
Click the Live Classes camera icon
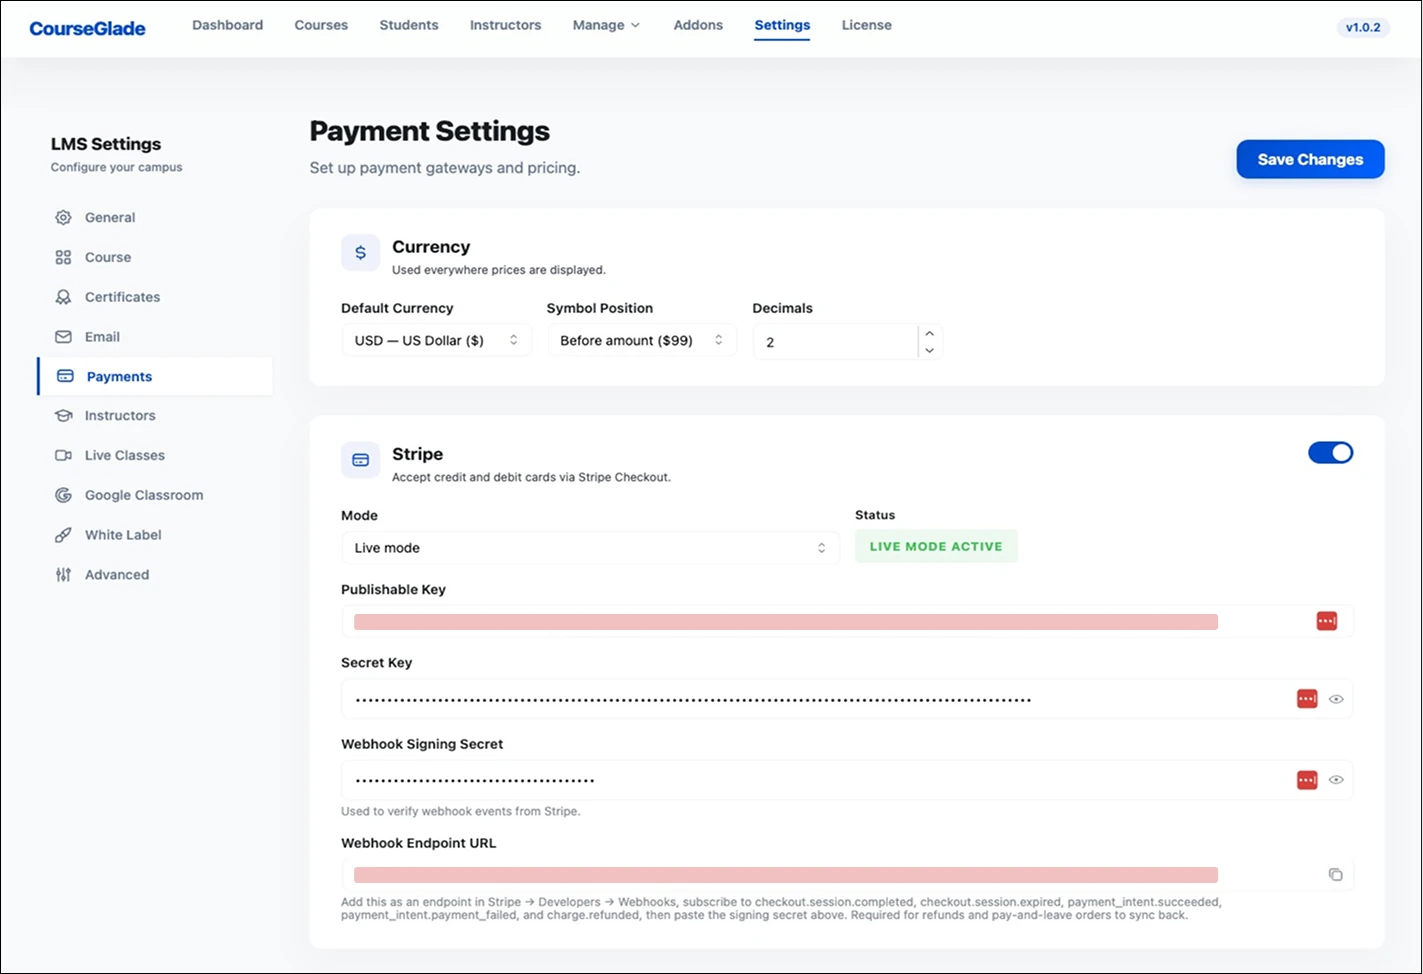click(63, 455)
